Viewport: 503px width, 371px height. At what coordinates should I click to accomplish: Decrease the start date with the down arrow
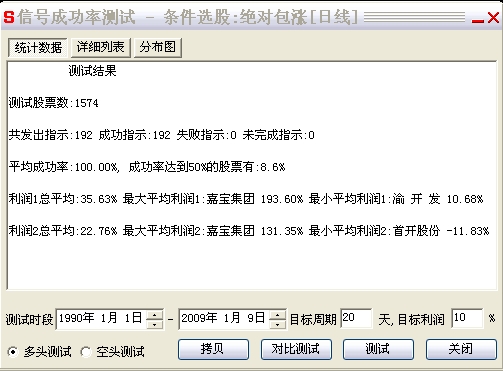pos(155,324)
